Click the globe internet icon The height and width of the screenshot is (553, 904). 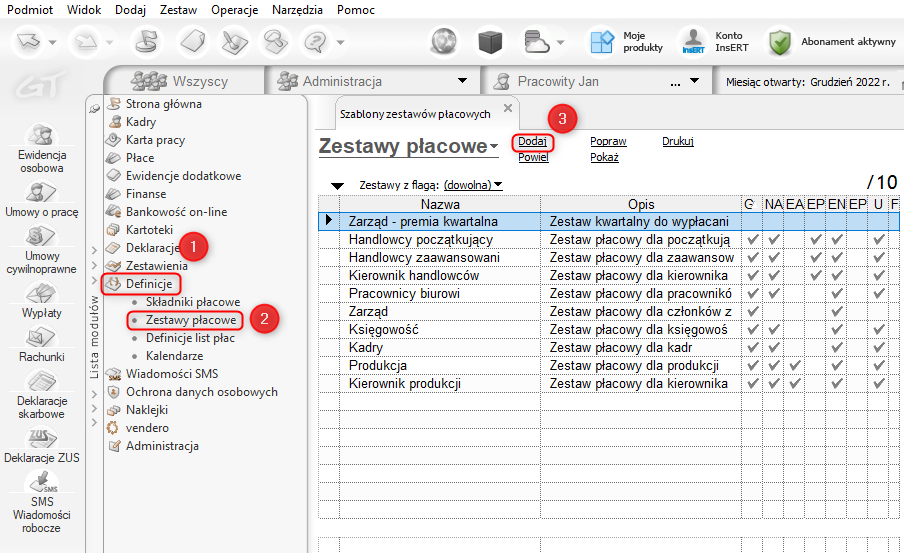(x=444, y=42)
